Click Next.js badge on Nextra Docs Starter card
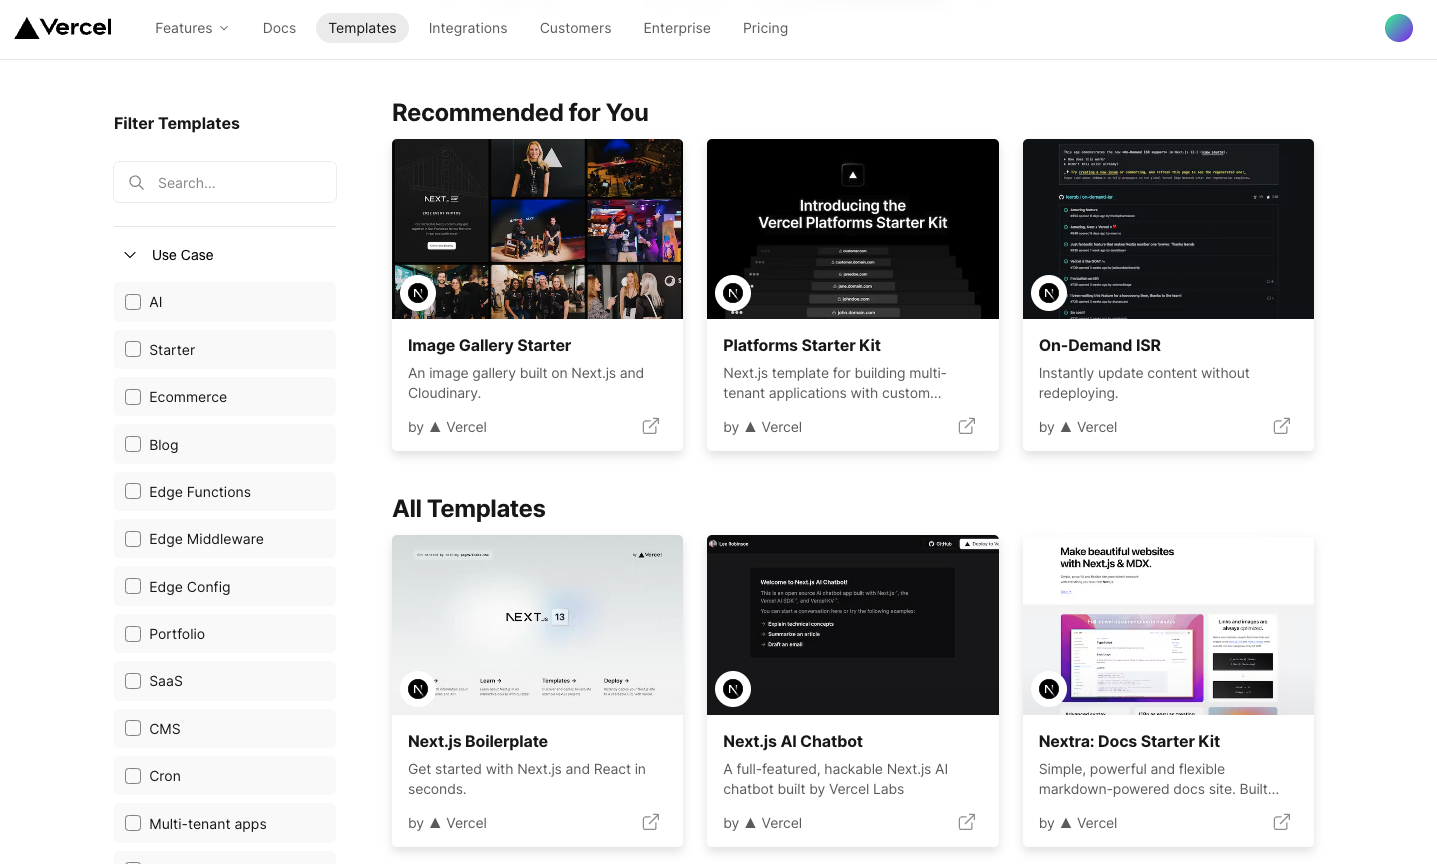 (x=1049, y=689)
